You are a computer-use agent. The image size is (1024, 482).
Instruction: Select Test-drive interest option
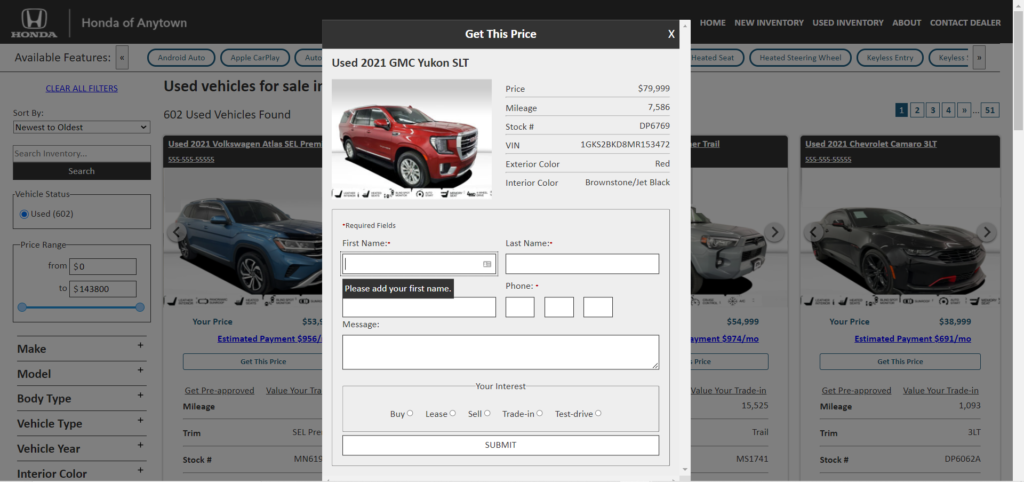click(598, 413)
